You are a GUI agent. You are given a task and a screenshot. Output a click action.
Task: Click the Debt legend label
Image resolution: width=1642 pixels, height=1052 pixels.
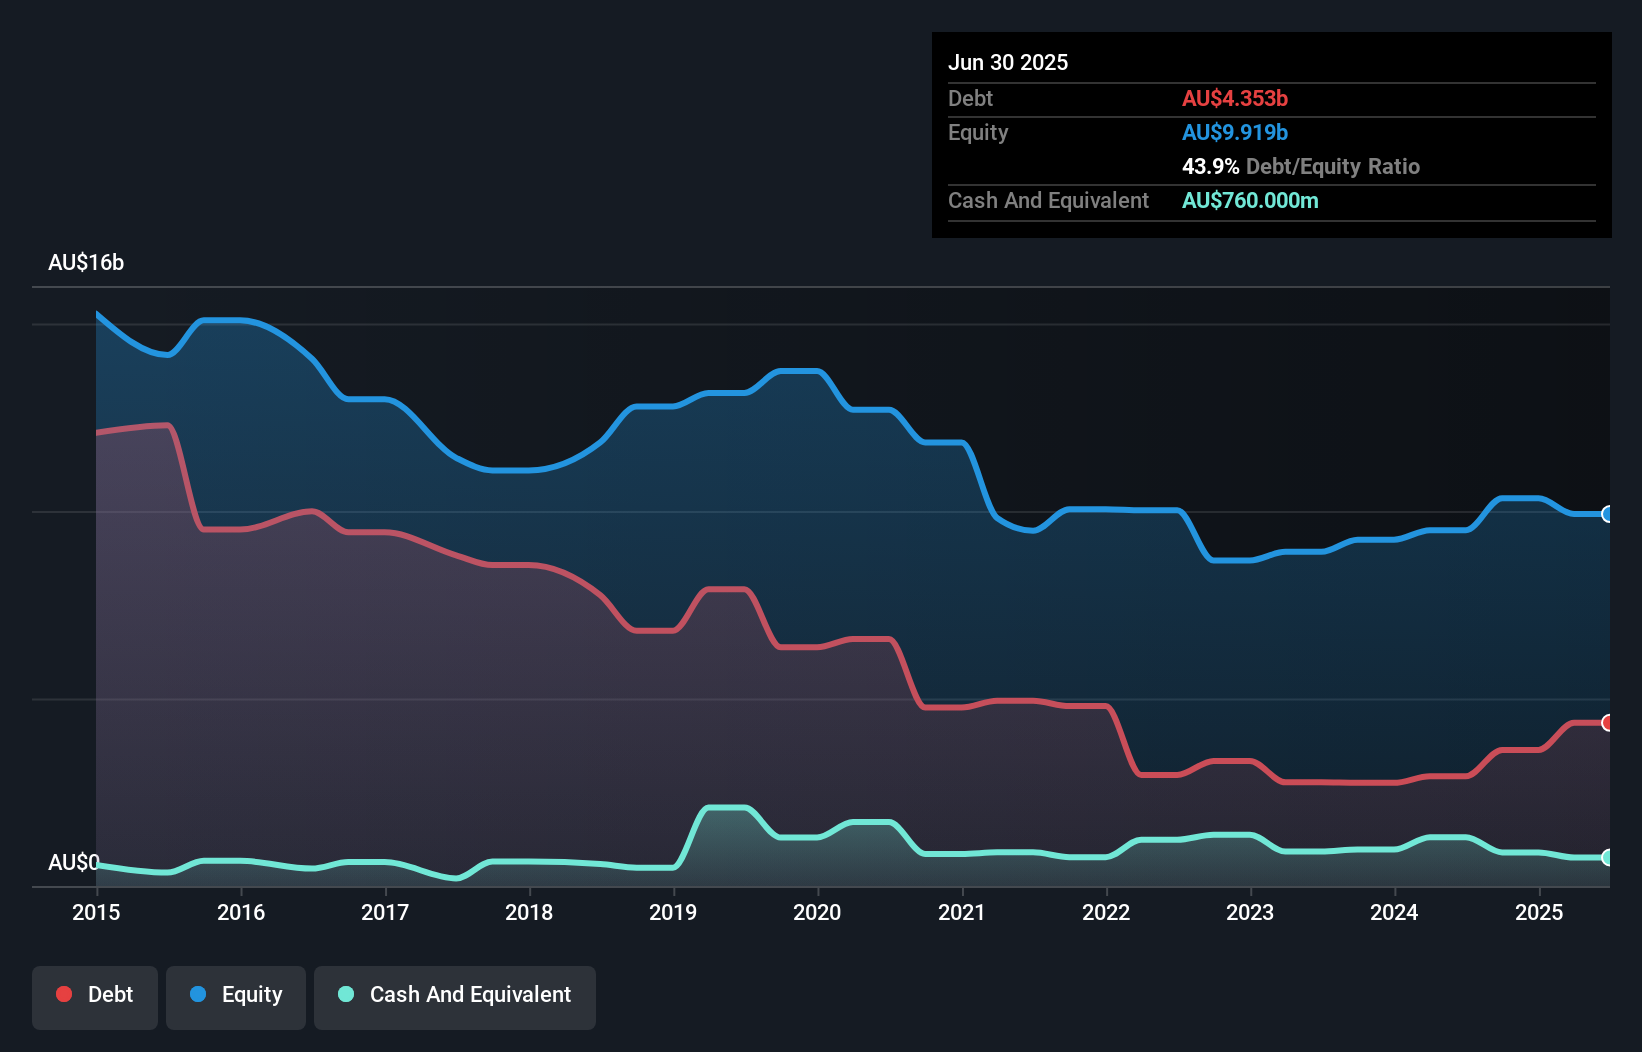point(110,994)
